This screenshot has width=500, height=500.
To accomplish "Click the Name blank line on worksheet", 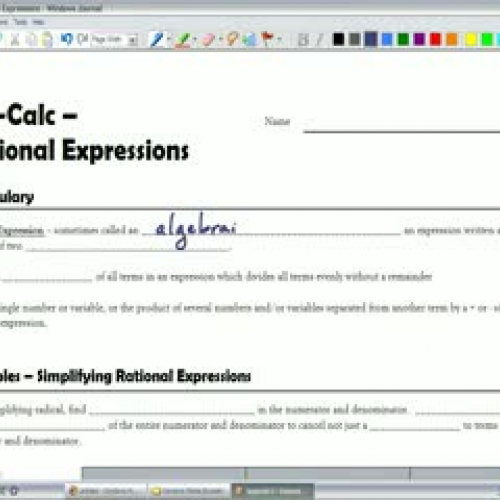I will tap(401, 131).
